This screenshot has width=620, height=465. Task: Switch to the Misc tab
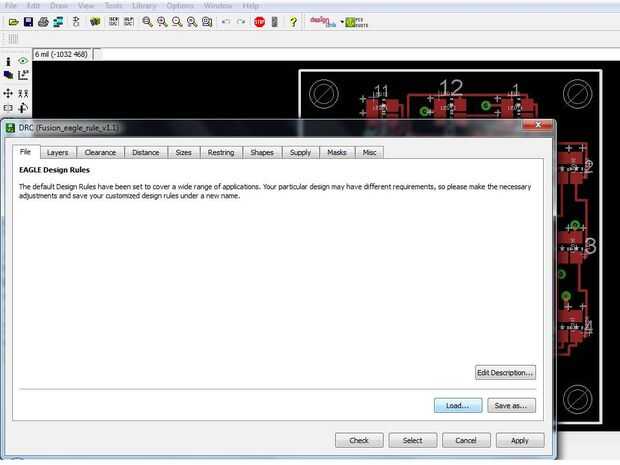point(369,153)
